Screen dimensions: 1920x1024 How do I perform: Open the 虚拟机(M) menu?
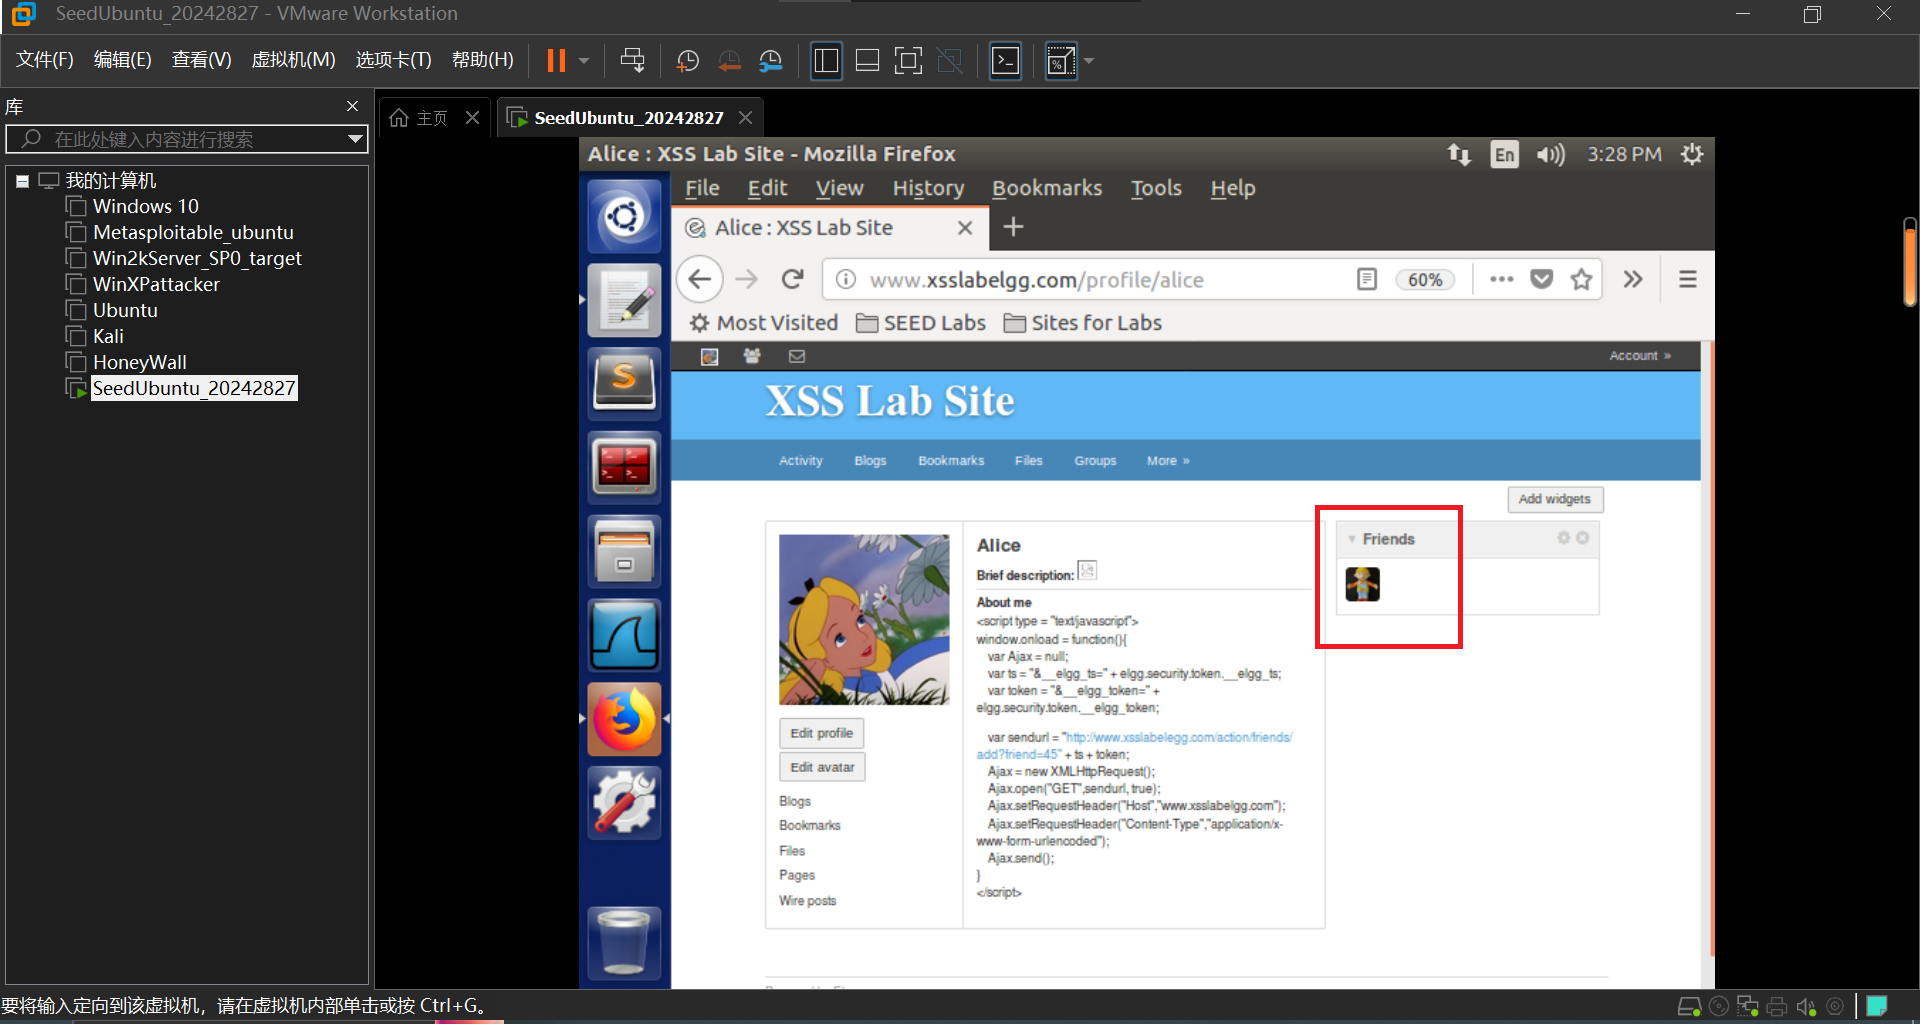293,60
